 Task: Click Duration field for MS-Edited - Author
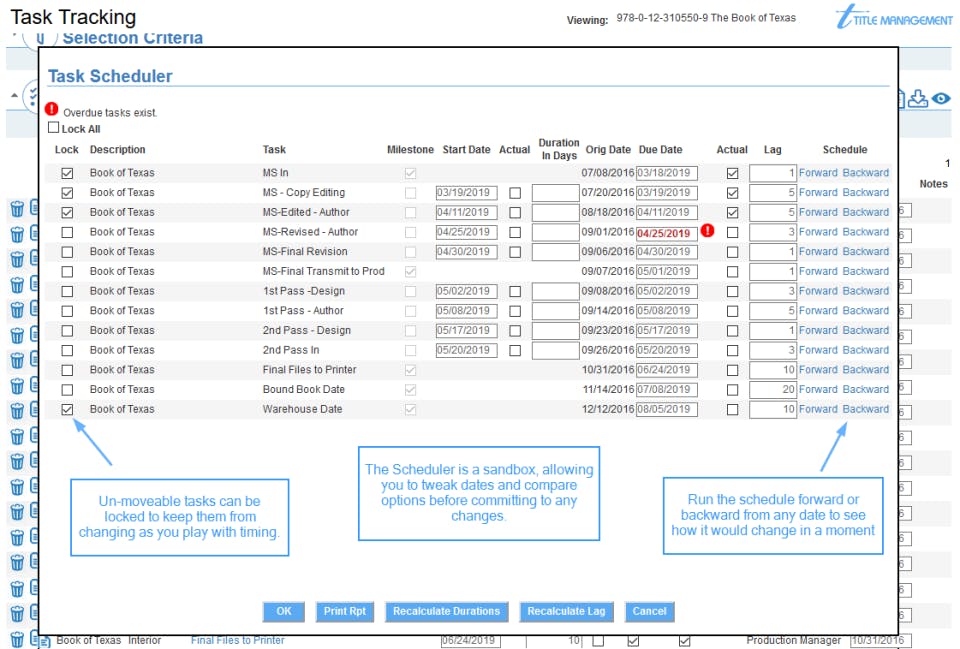point(555,212)
